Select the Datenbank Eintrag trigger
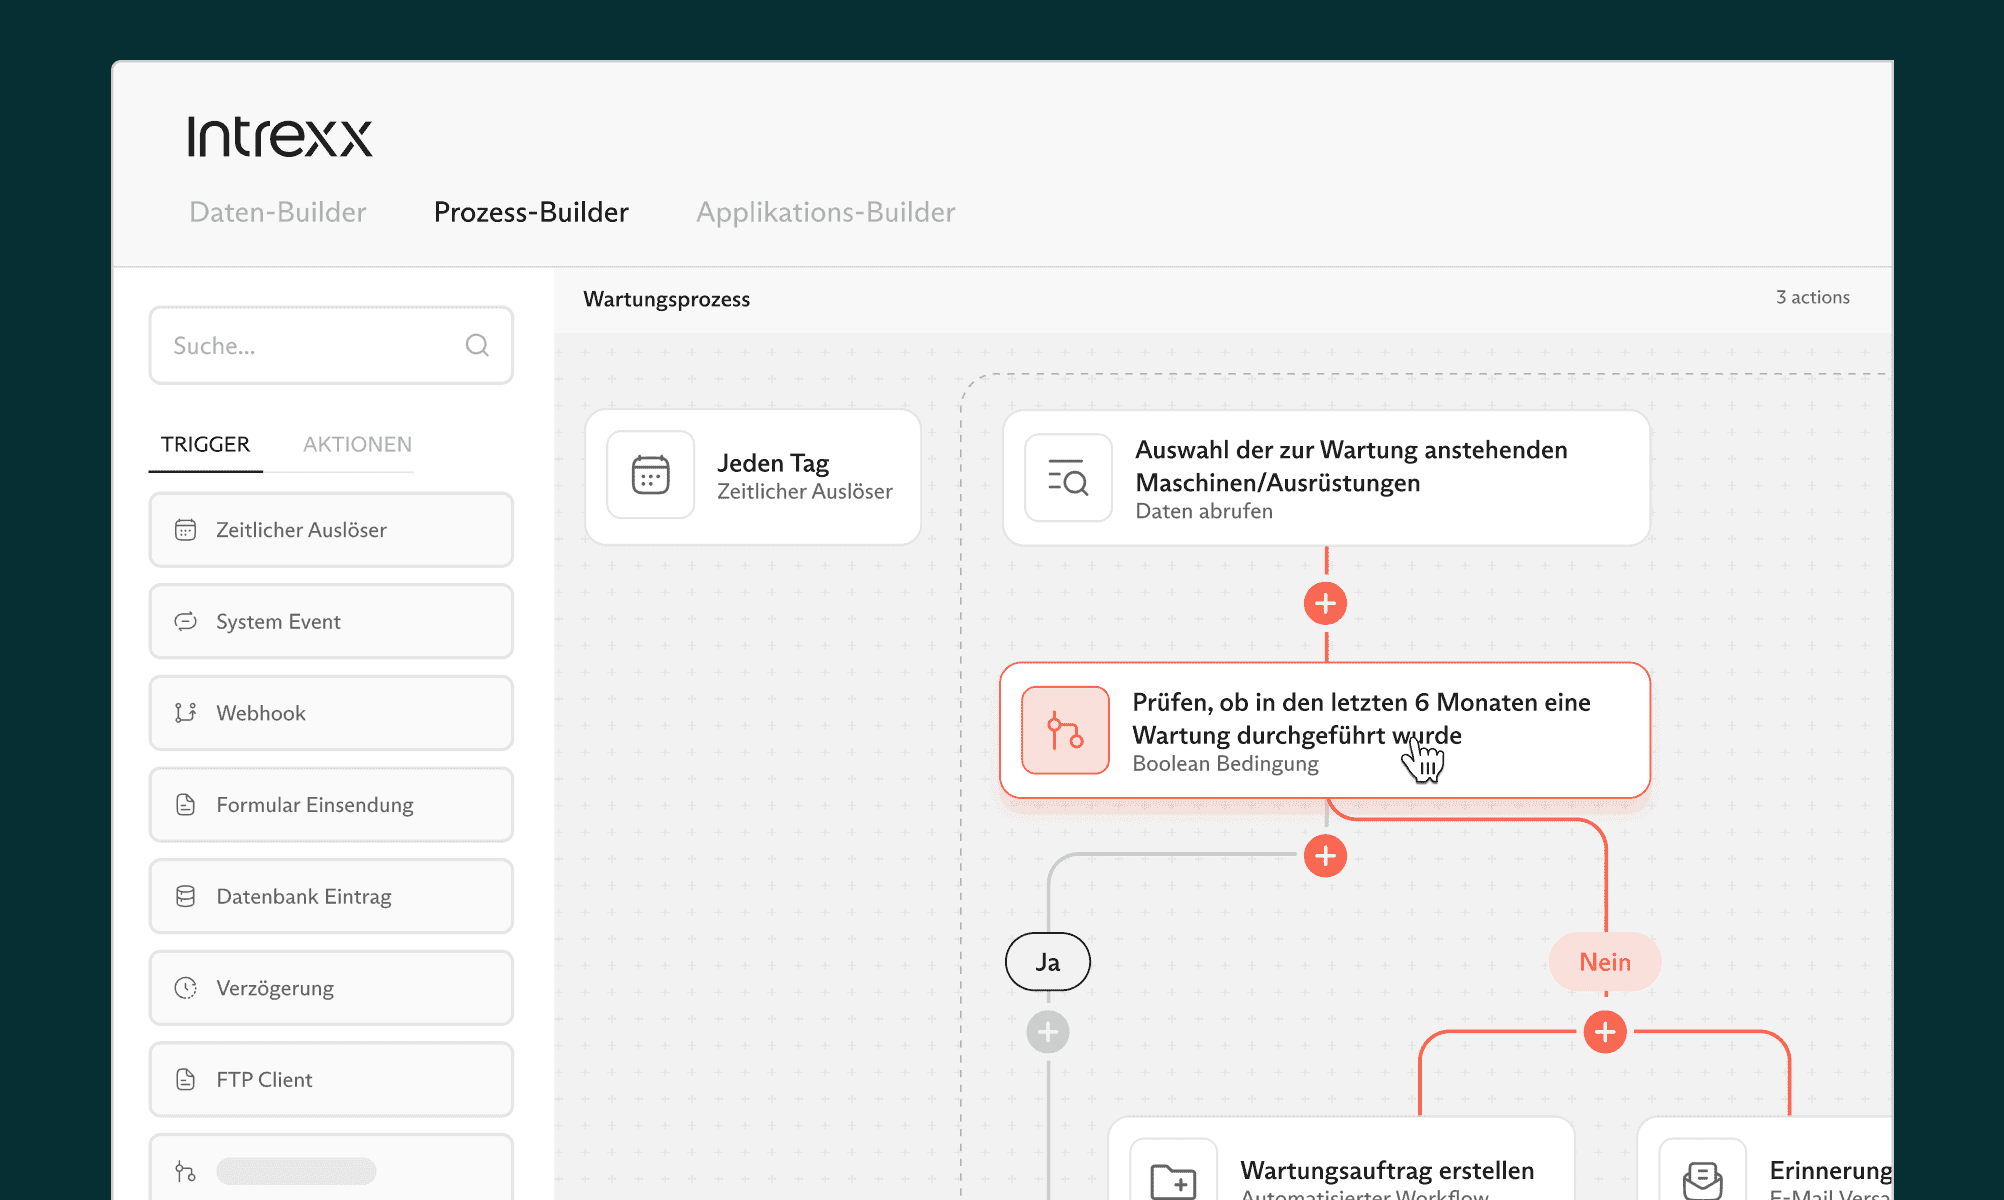Viewport: 2004px width, 1200px height. tap(331, 896)
